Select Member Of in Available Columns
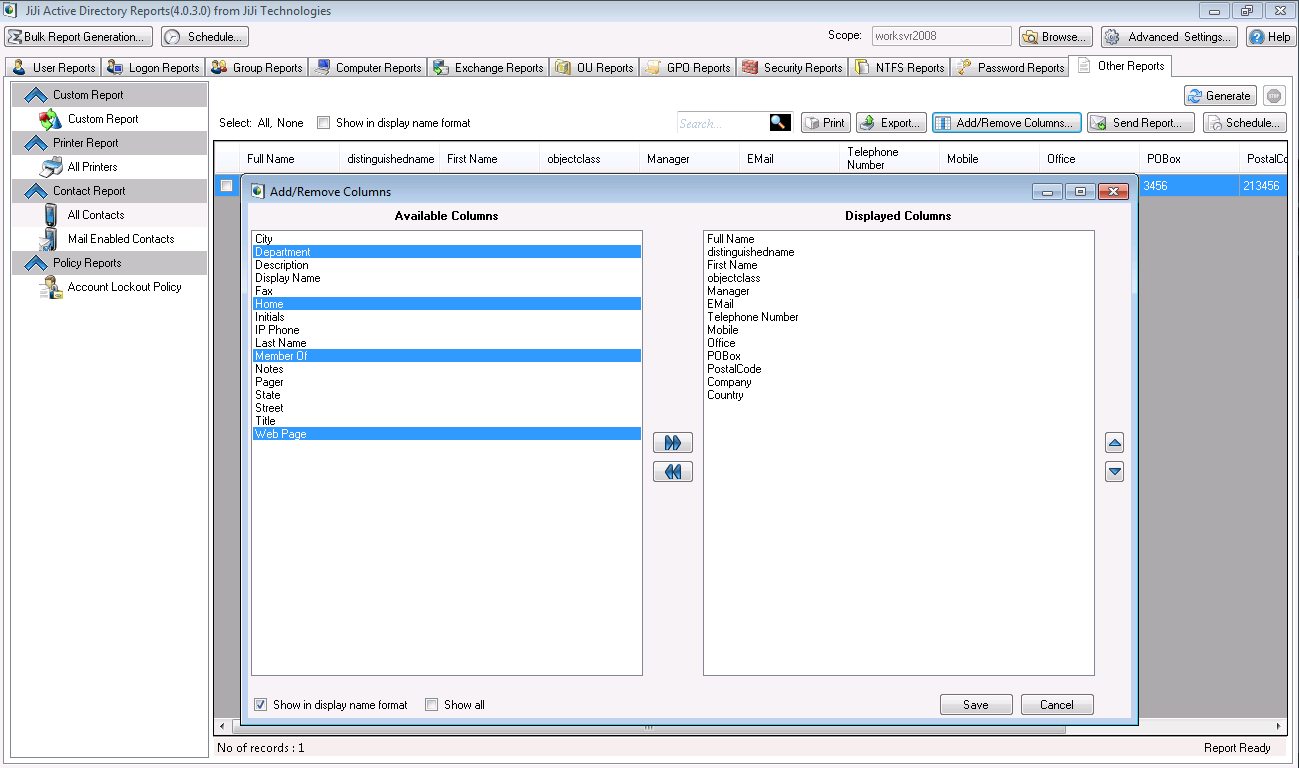The width and height of the screenshot is (1299, 768). click(x=447, y=356)
